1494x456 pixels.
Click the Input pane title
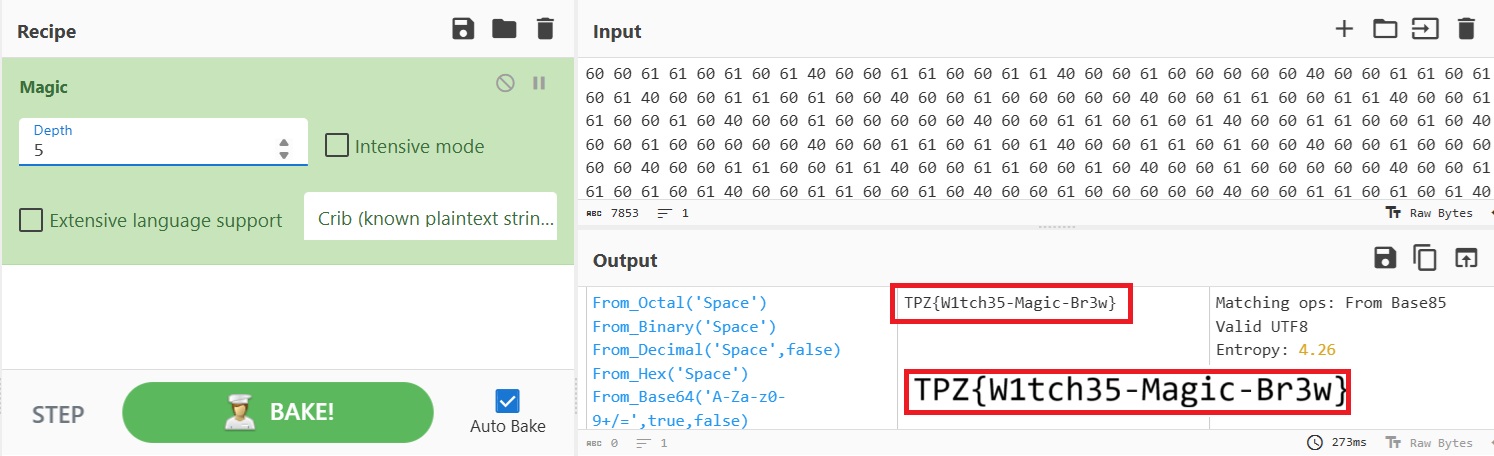click(617, 31)
